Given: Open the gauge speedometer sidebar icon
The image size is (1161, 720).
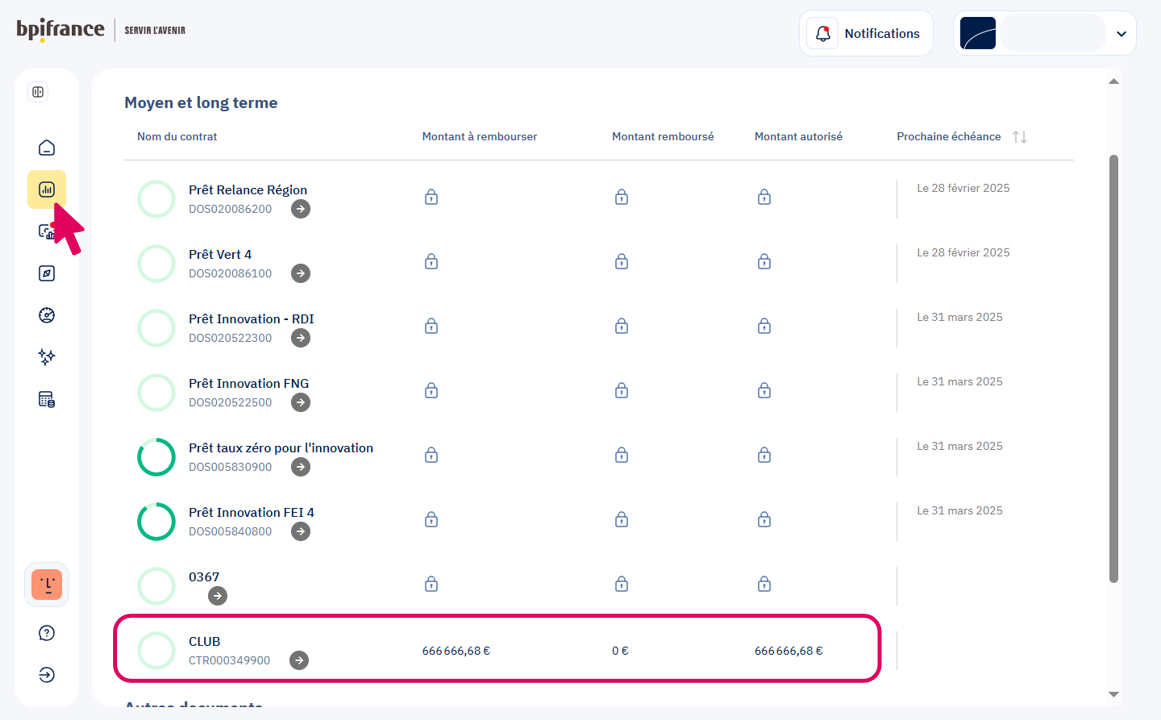Looking at the screenshot, I should point(46,315).
